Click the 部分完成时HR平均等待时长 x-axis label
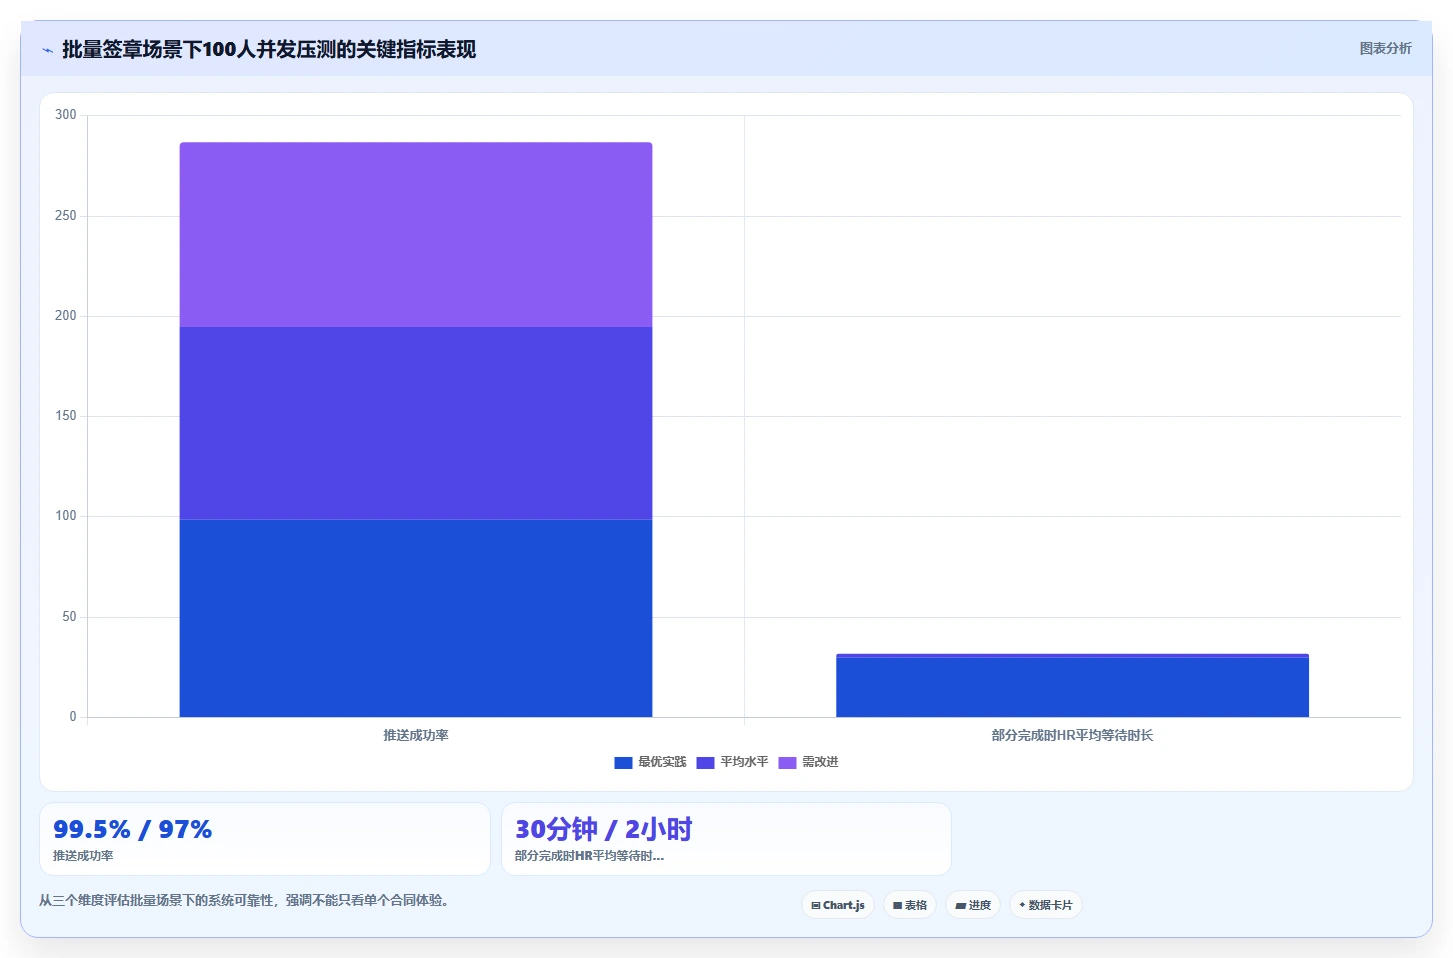1453x958 pixels. pos(1072,735)
